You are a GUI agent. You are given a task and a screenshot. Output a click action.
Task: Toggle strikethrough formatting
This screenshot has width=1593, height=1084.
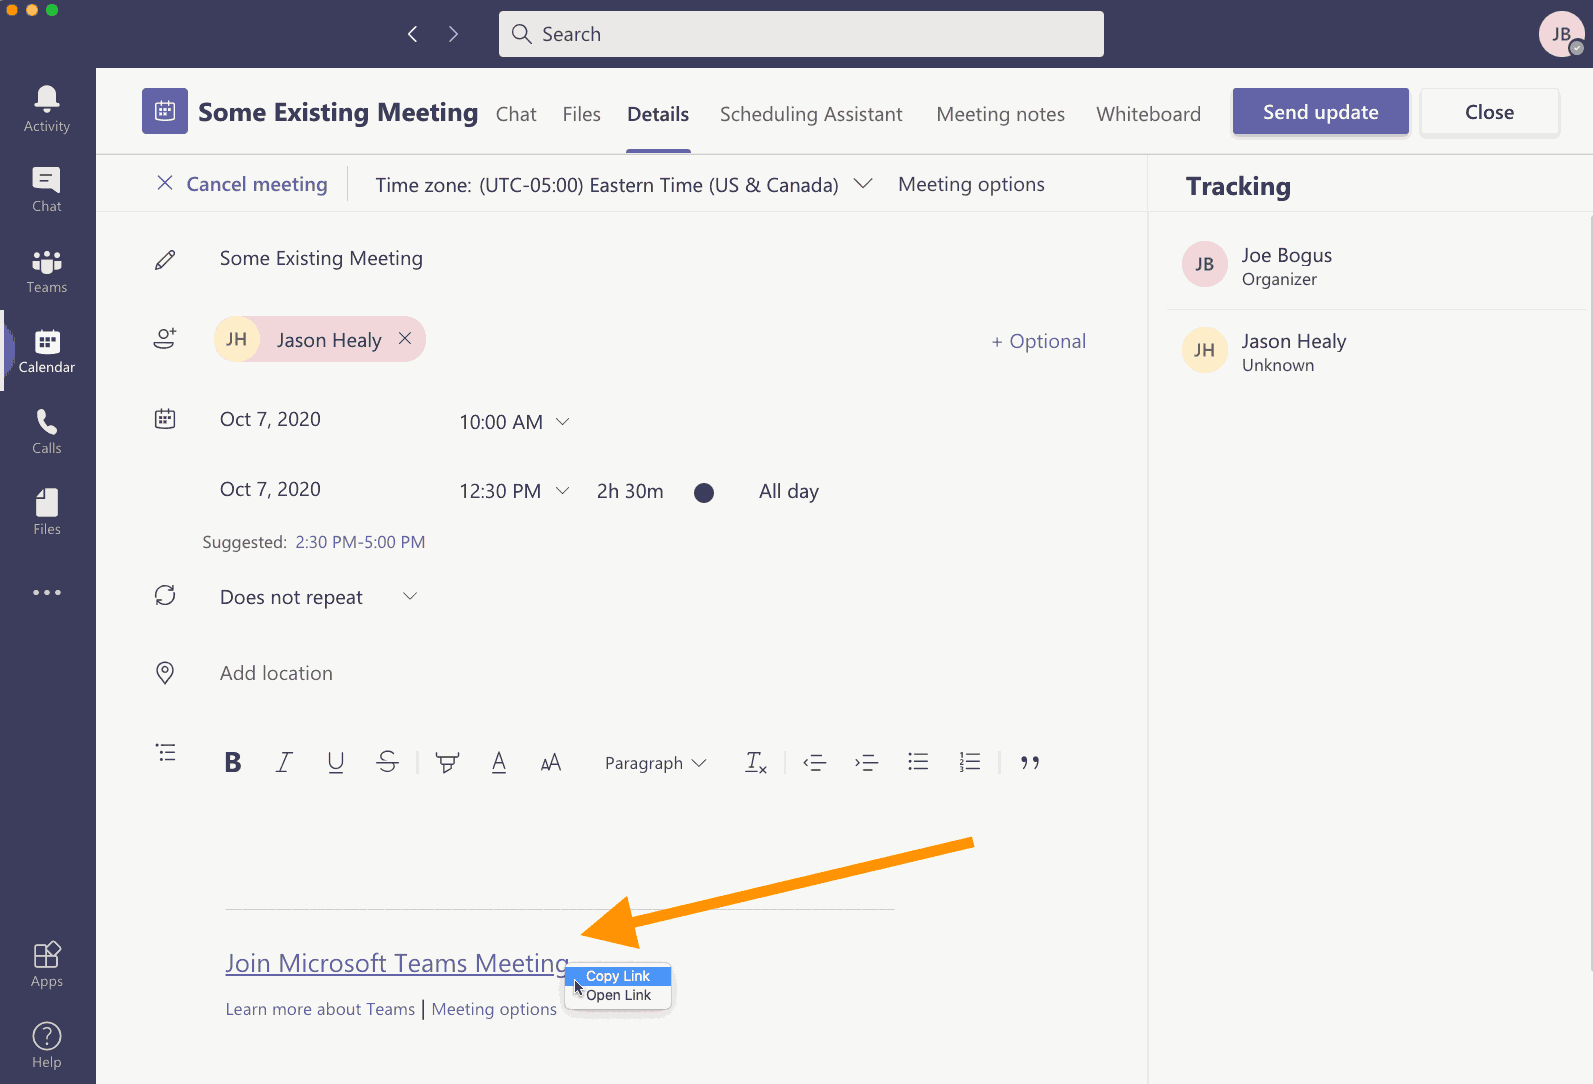point(387,763)
